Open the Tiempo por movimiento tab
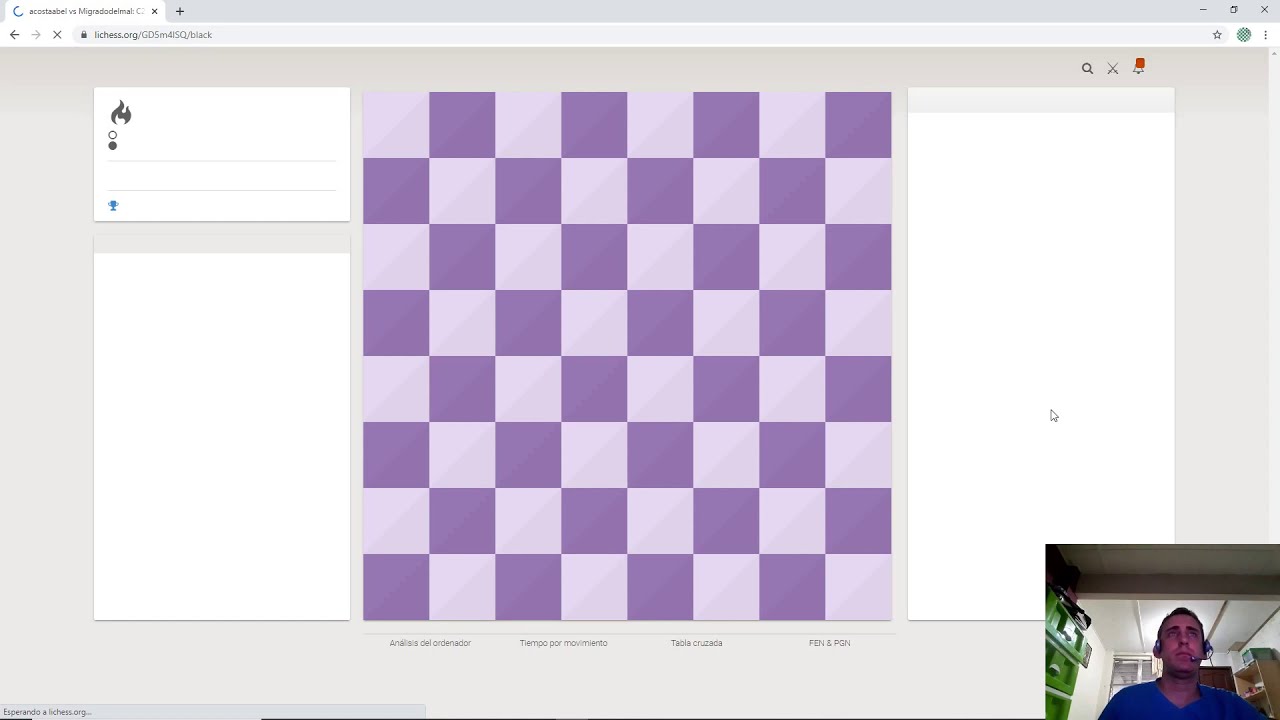The image size is (1280, 720). [x=563, y=643]
